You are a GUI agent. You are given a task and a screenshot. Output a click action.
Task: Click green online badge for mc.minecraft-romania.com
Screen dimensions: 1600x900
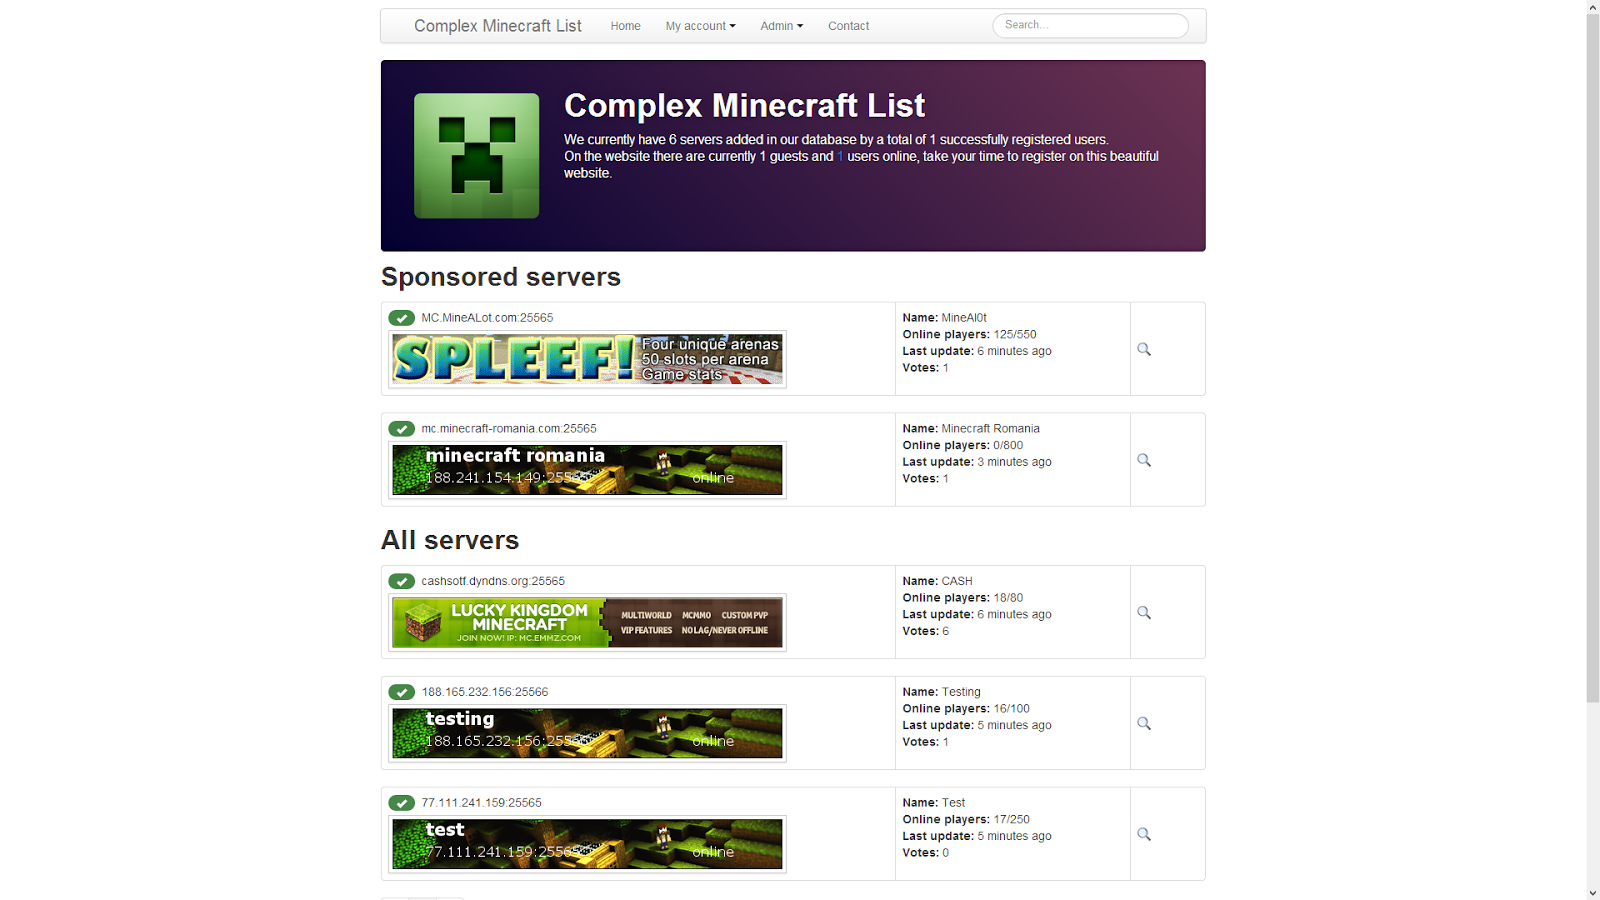401,429
